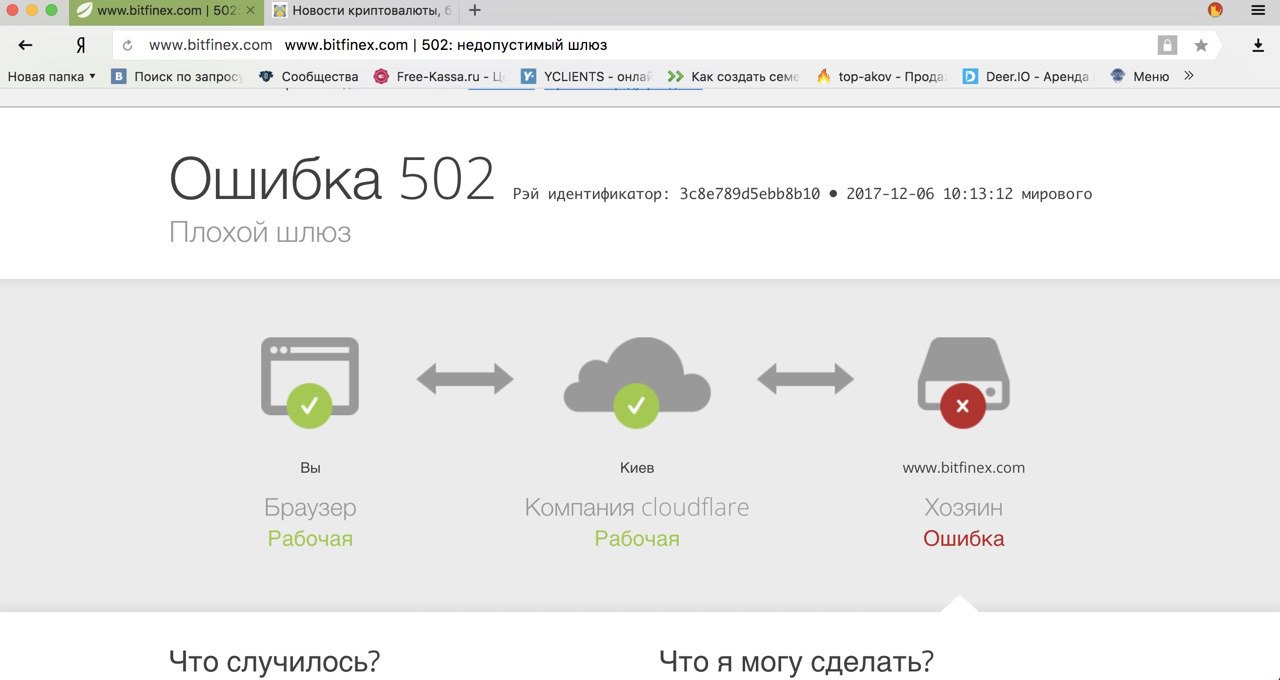Click the Сообщества bookmark icon
Screen dimensions: 1280x680
point(266,76)
